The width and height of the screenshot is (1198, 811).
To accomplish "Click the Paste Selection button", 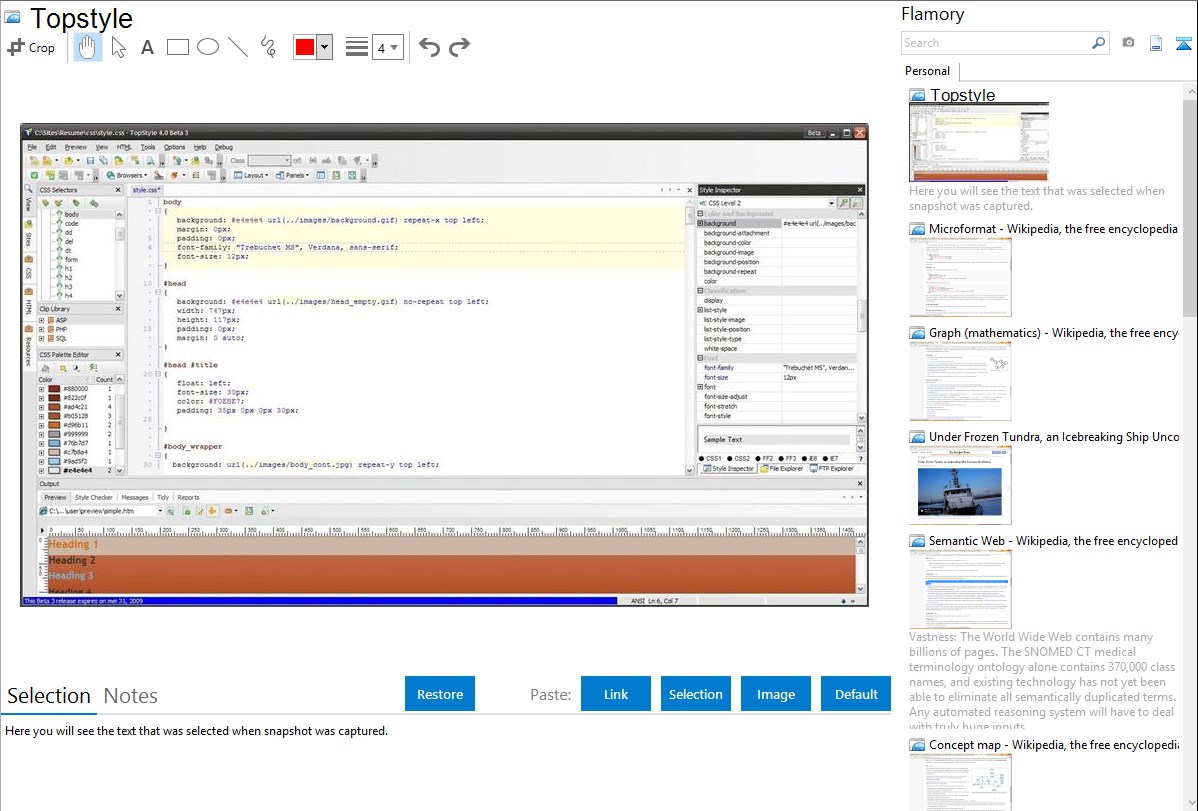I will tap(696, 694).
